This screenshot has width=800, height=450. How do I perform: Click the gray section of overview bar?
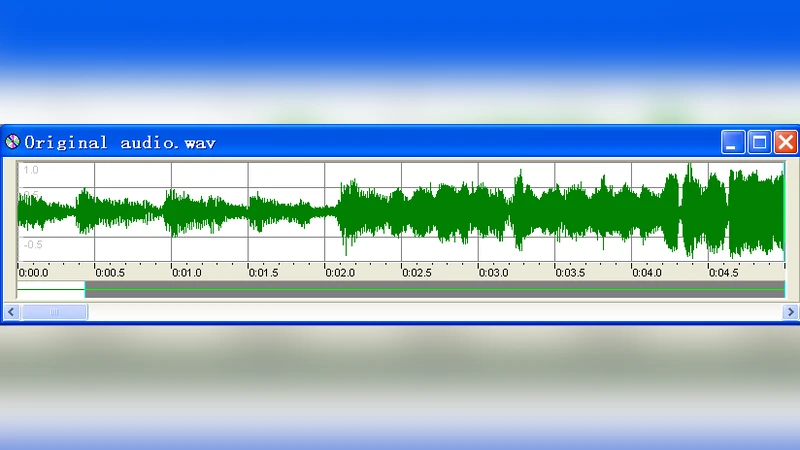coord(430,290)
